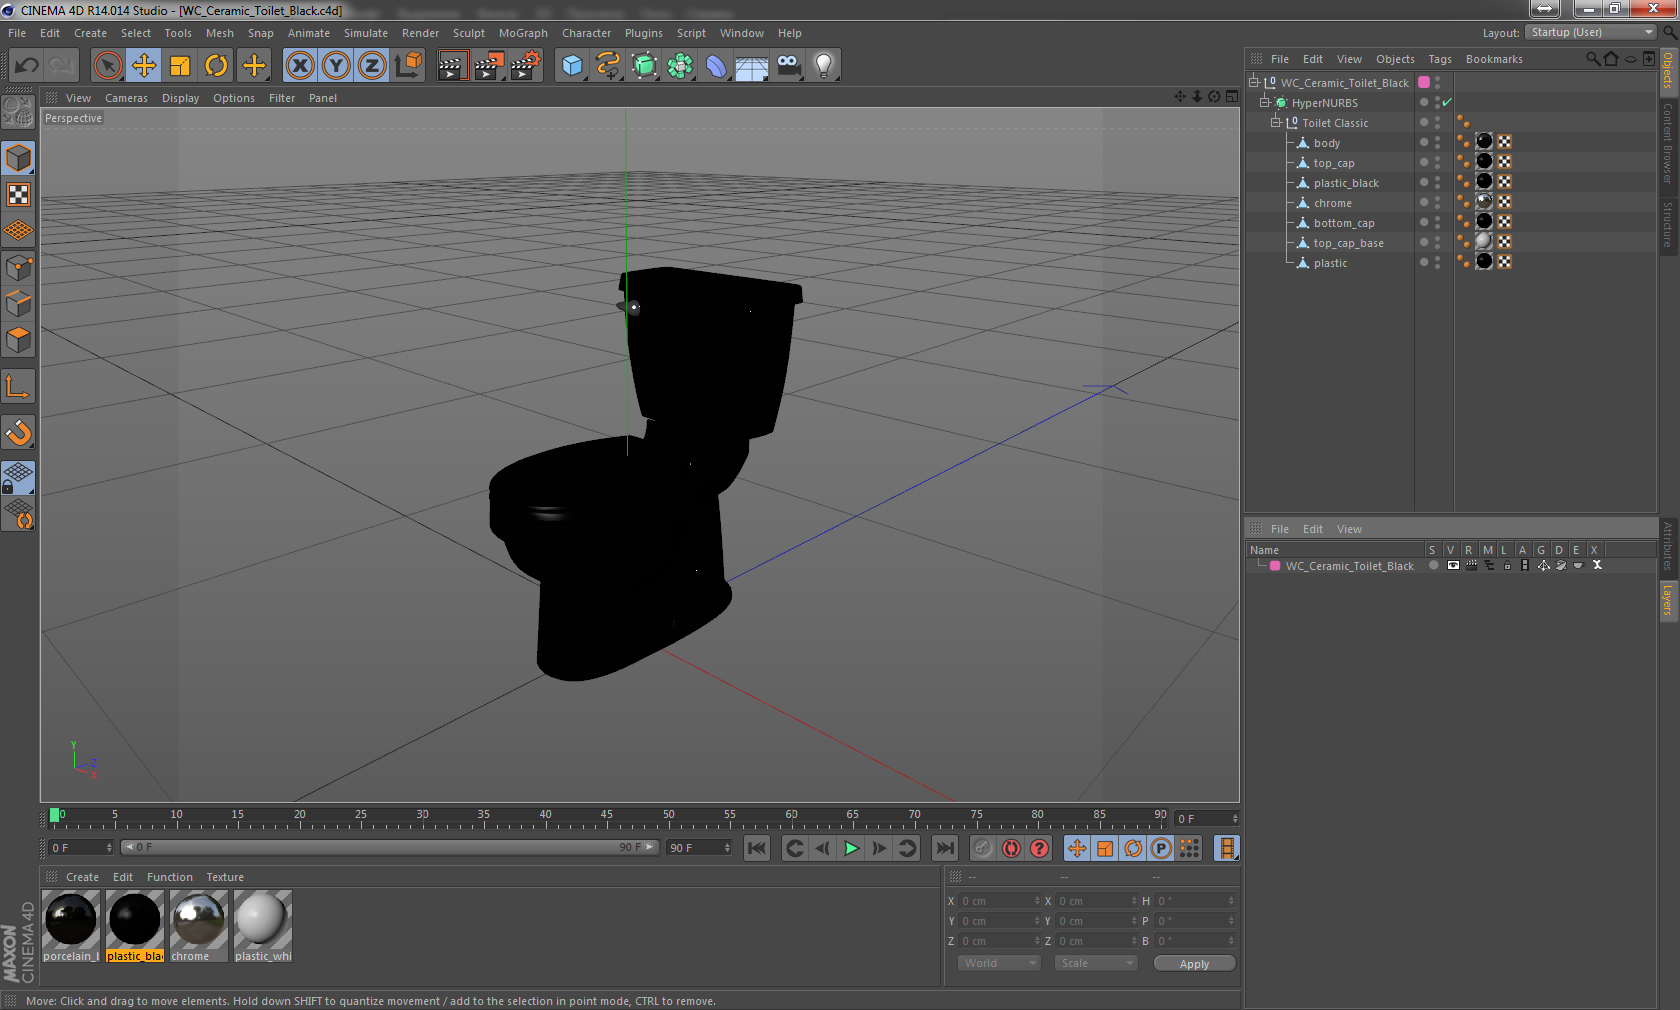Toggle HyperNURBS green check enable

[1447, 102]
